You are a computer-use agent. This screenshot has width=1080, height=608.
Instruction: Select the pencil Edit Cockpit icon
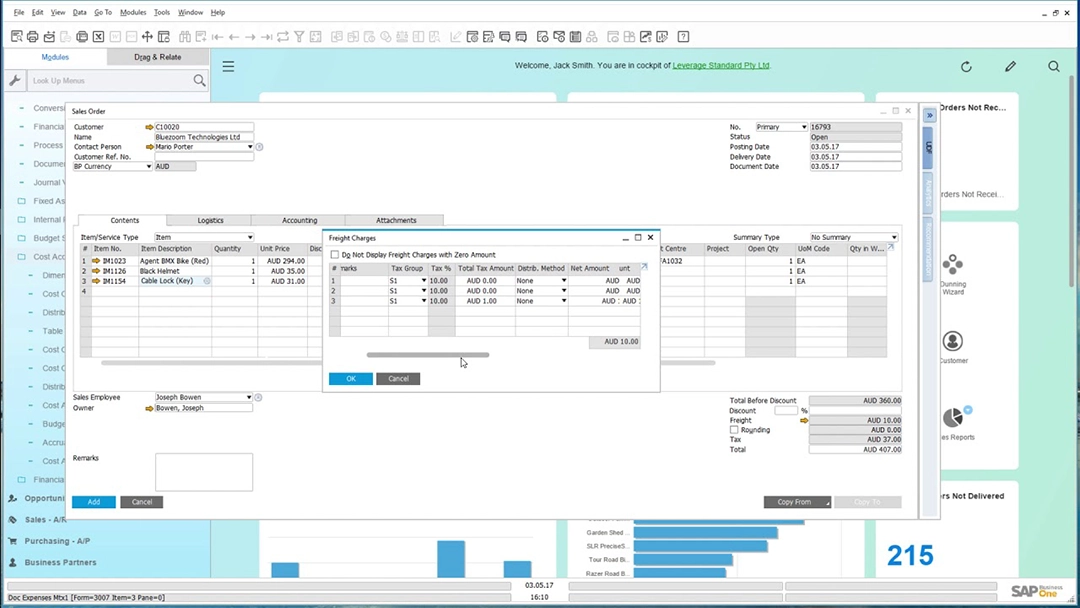1010,66
